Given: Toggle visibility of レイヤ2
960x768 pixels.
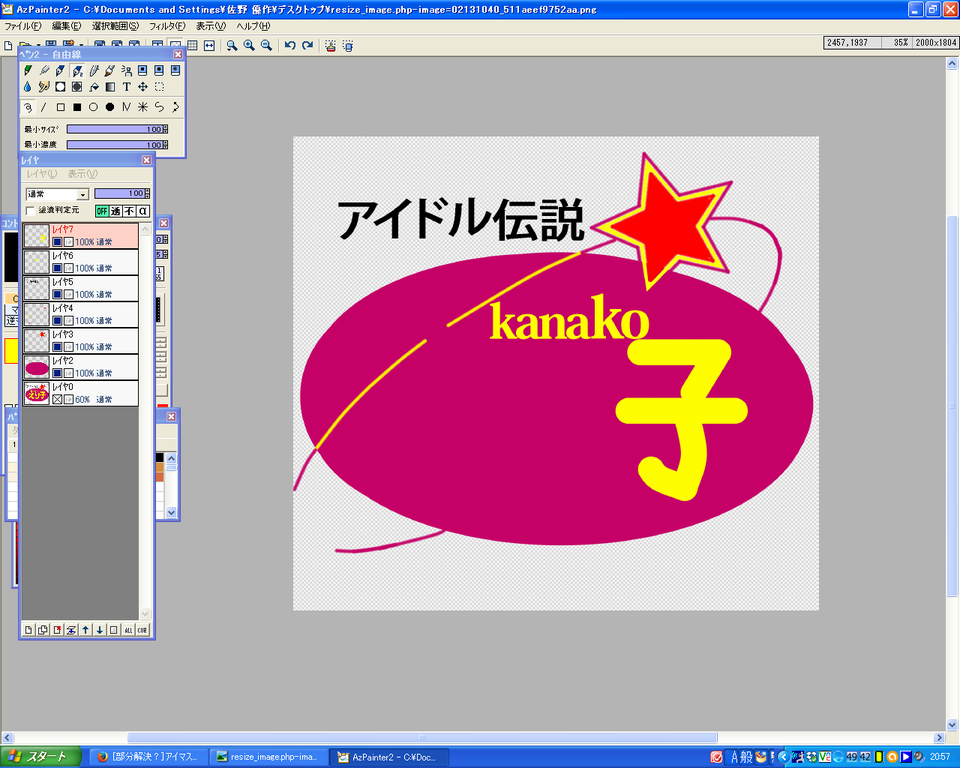Looking at the screenshot, I should click(x=57, y=373).
